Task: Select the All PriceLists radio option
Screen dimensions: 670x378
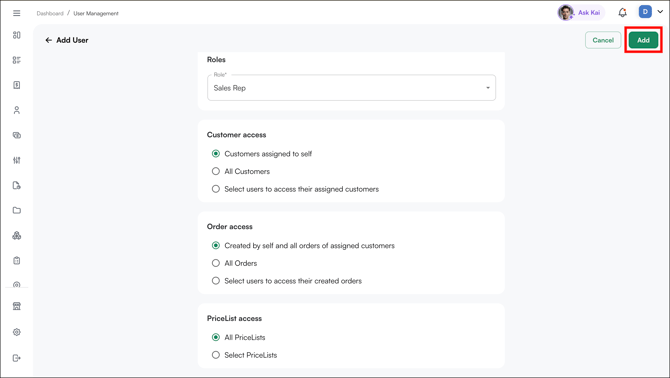Action: pyautogui.click(x=216, y=337)
